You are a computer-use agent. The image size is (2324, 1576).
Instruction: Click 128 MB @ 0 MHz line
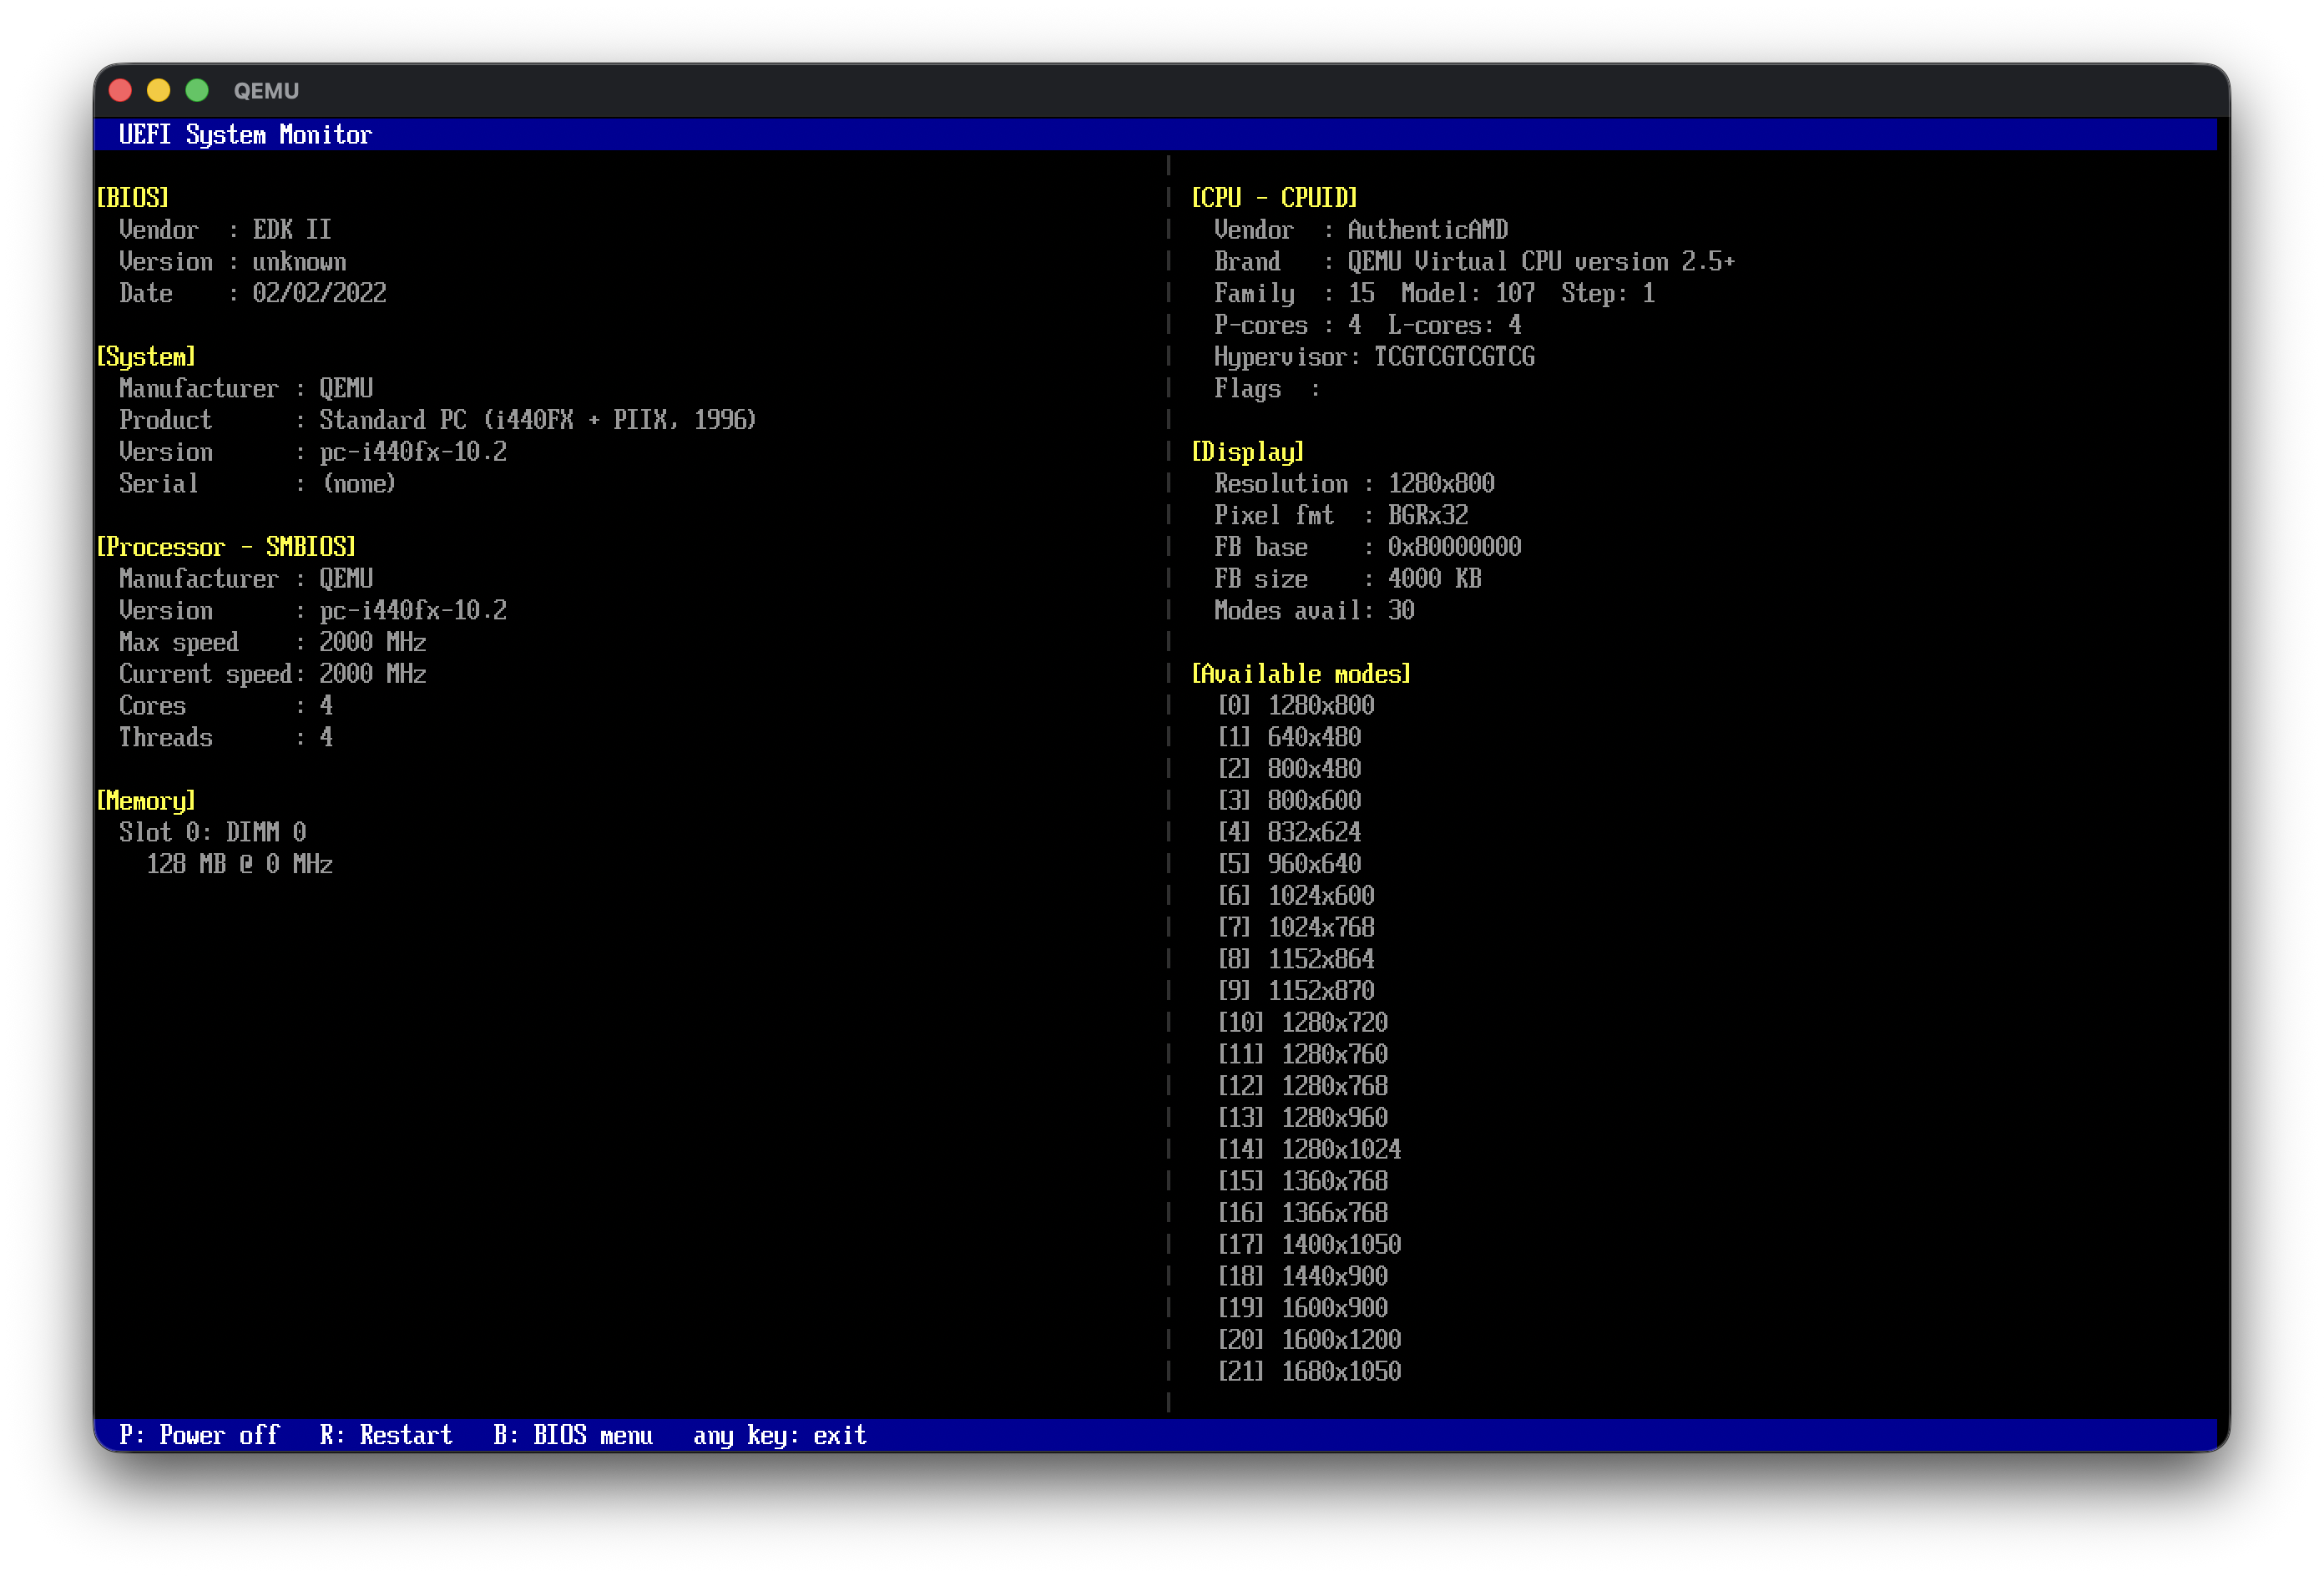coord(240,864)
